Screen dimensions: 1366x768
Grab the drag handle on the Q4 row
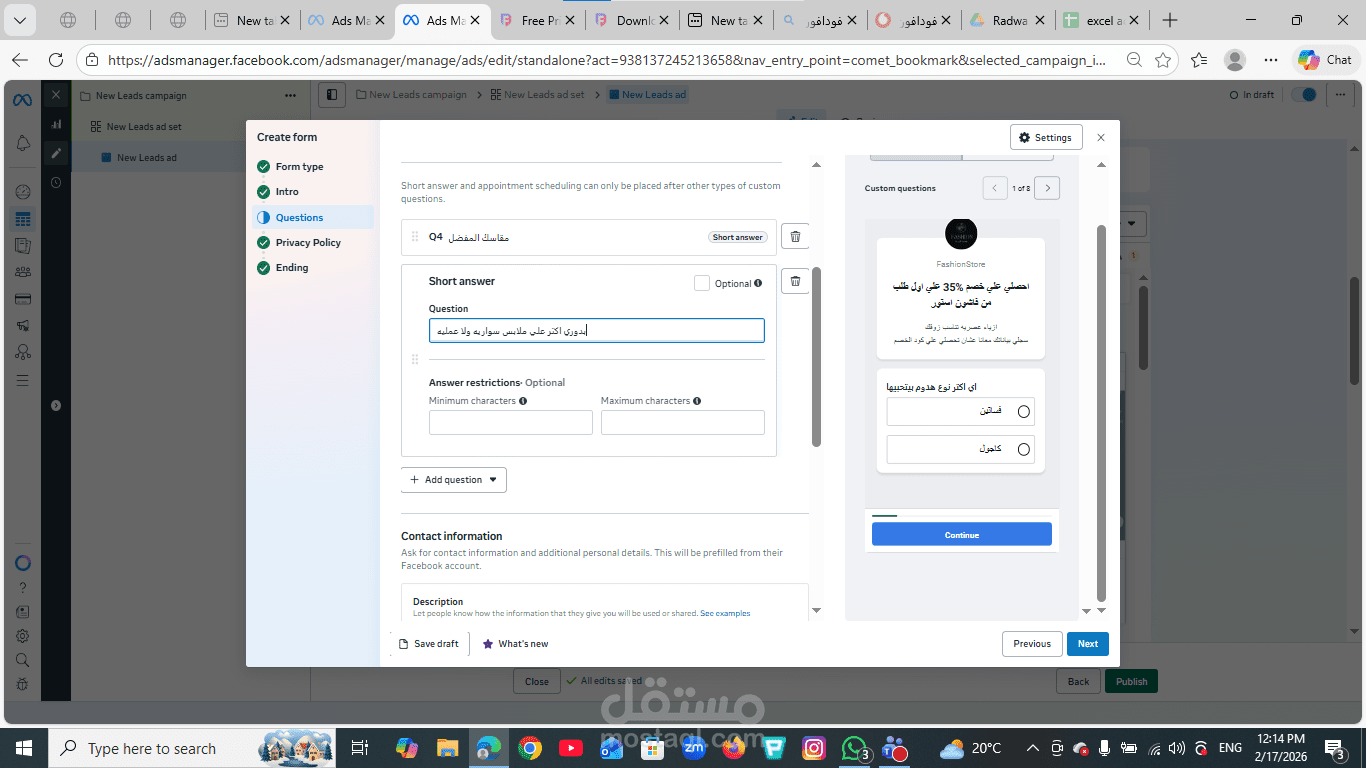coord(415,237)
